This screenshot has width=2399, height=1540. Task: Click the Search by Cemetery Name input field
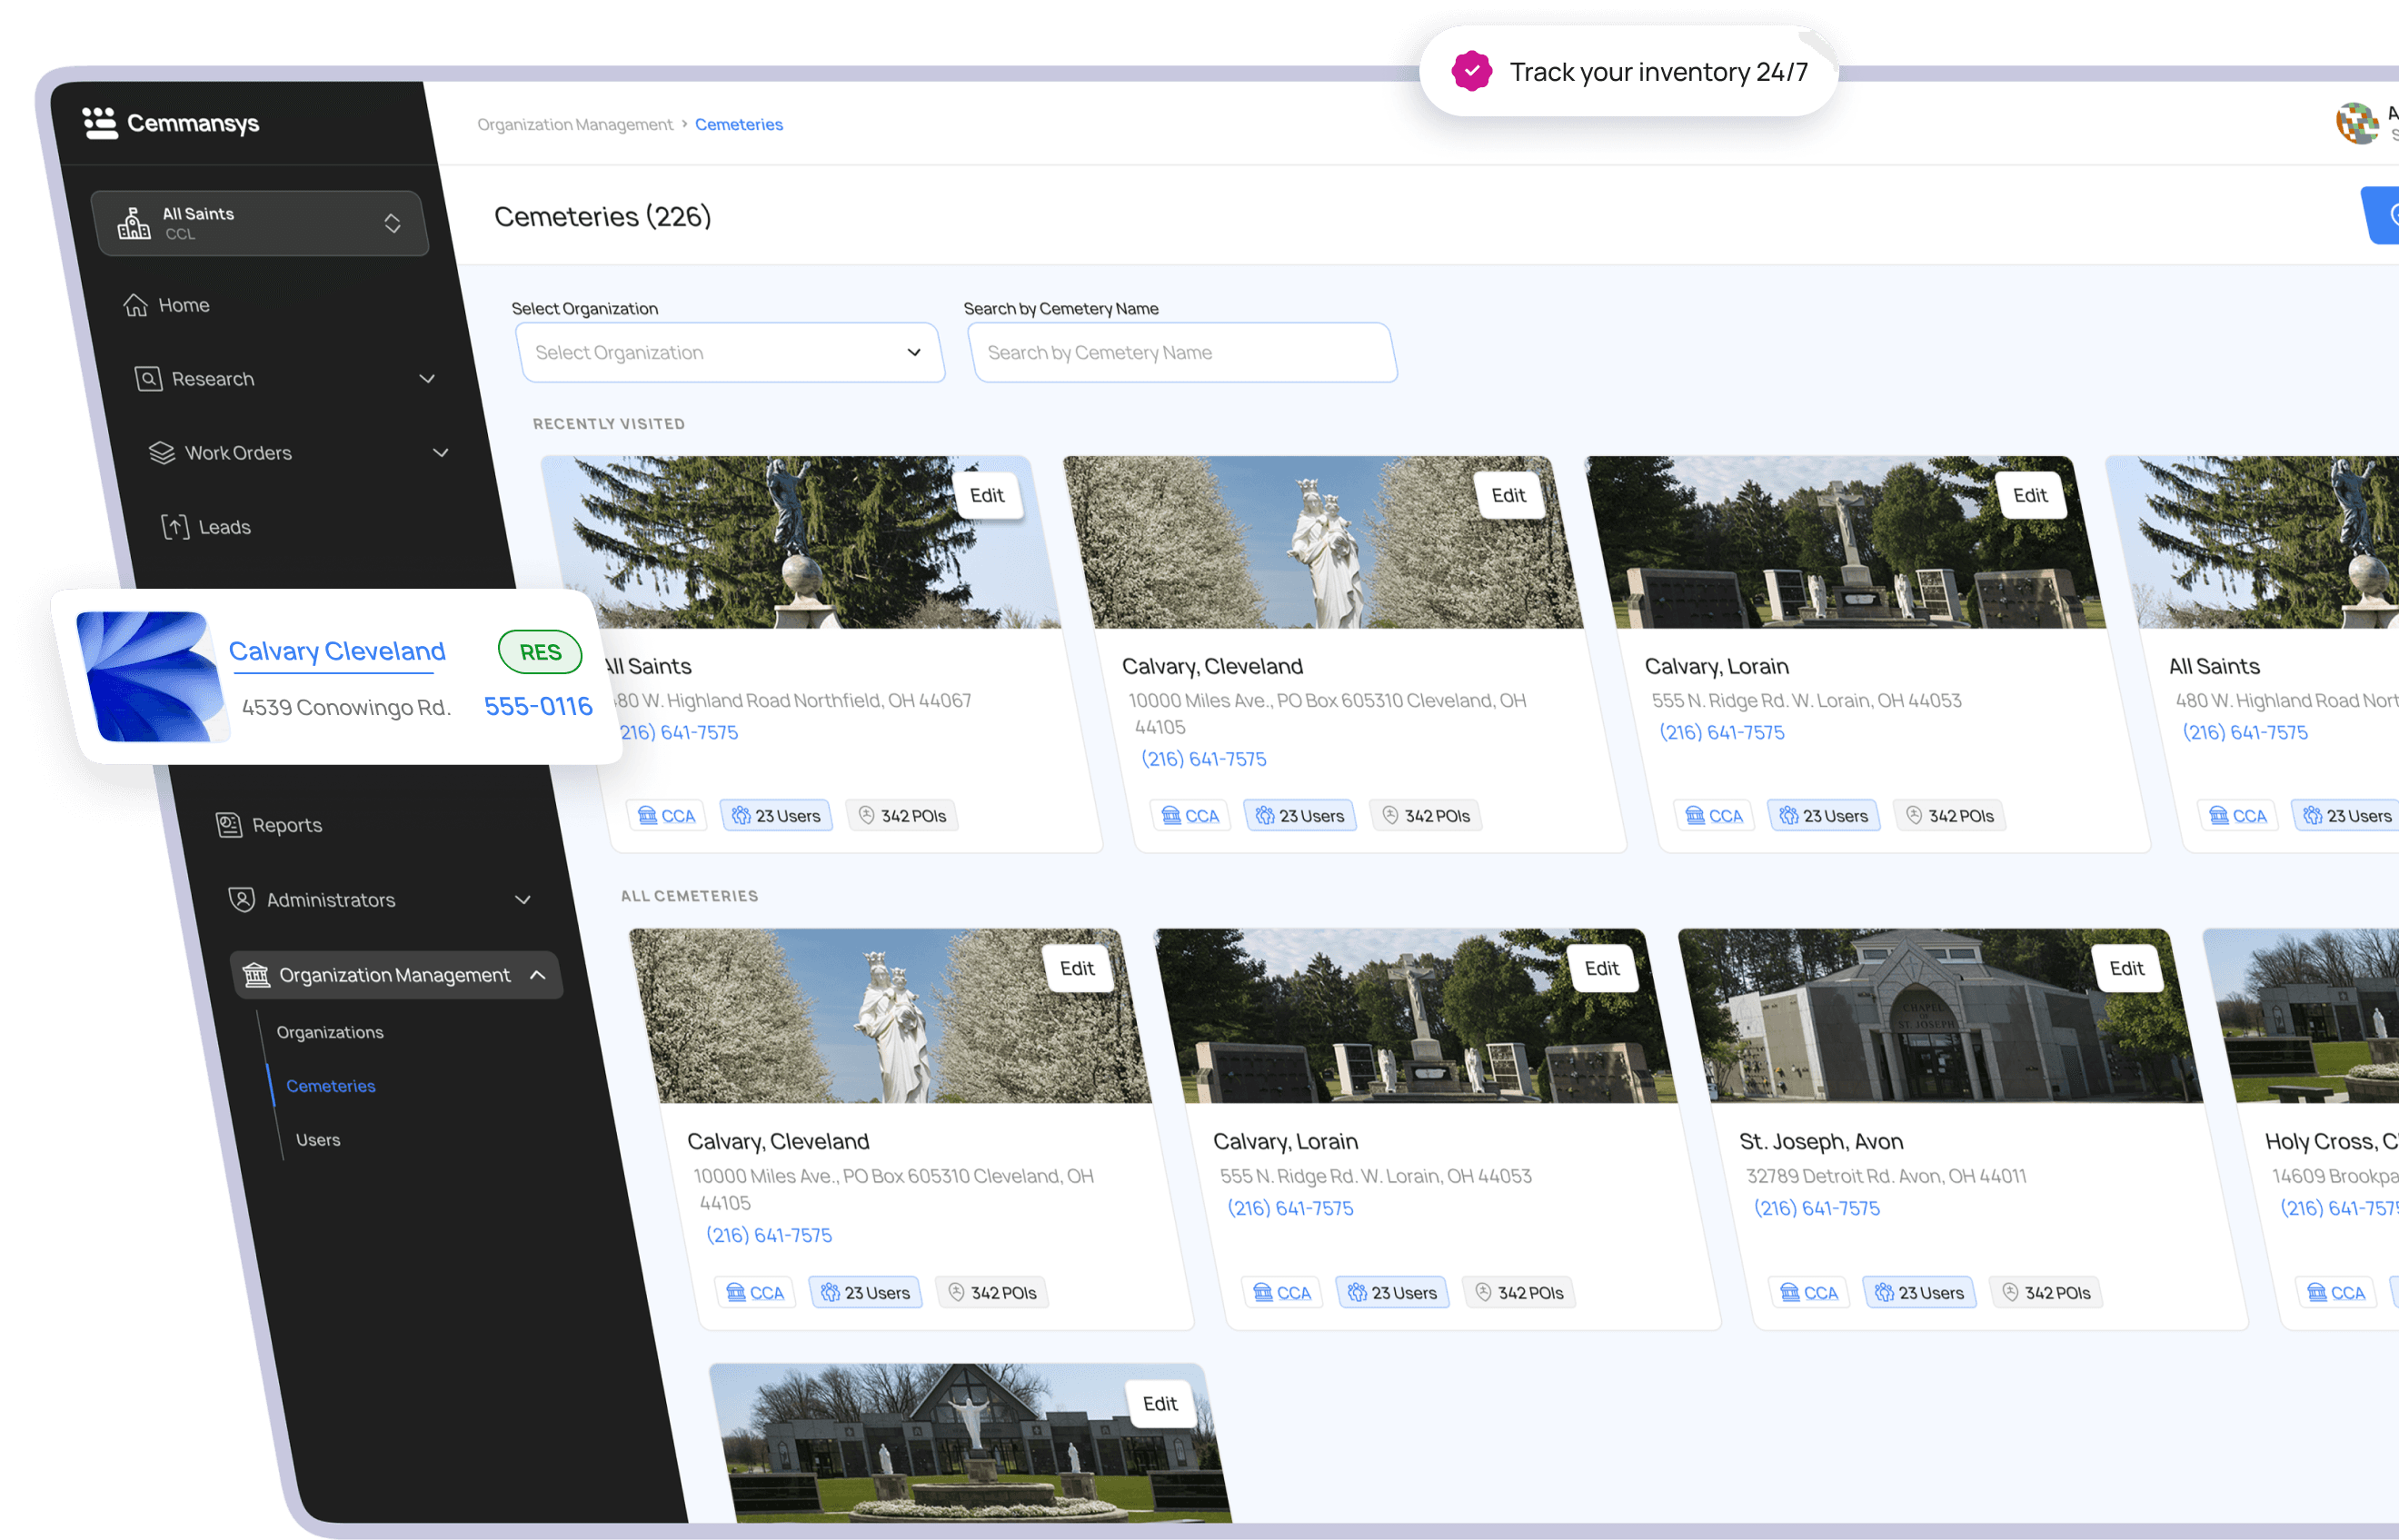coord(1182,352)
